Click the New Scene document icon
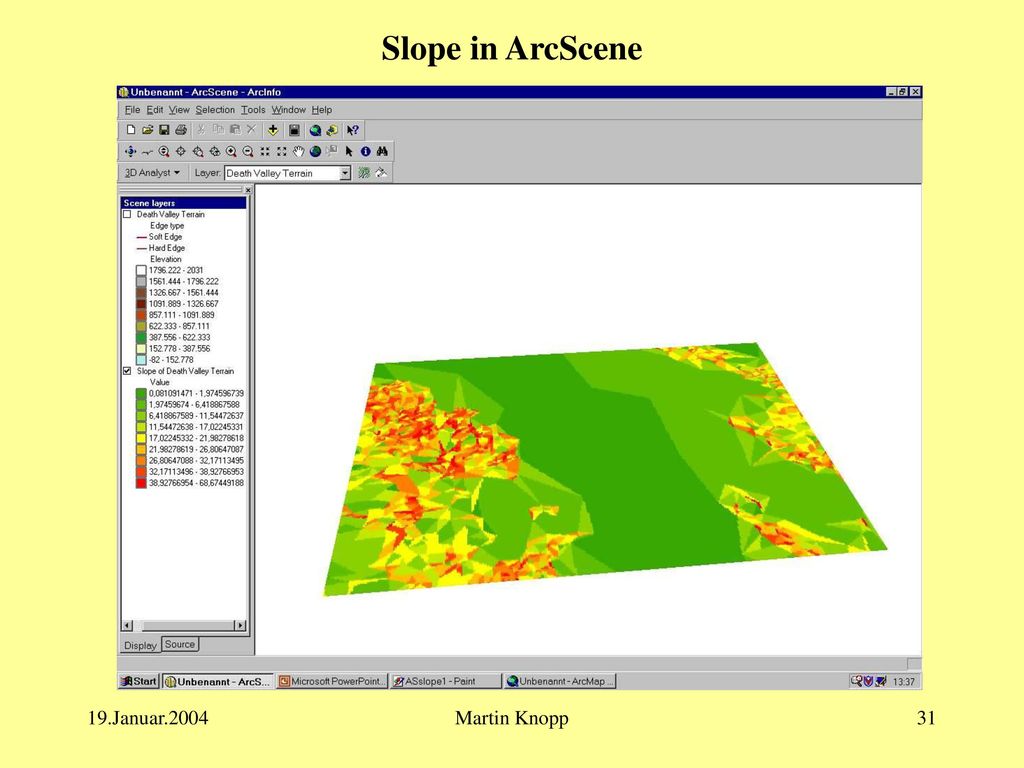This screenshot has height=768, width=1024. [131, 130]
